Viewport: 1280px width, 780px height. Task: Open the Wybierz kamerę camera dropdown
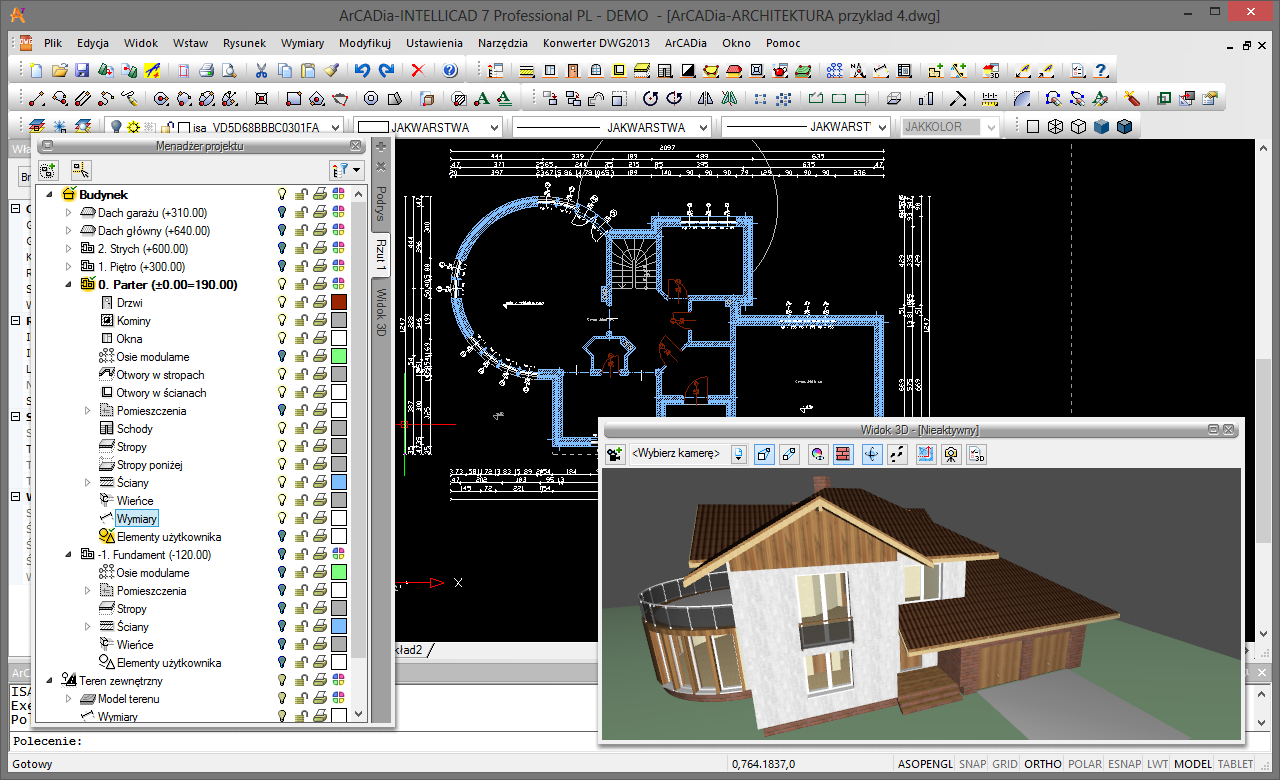coord(738,454)
